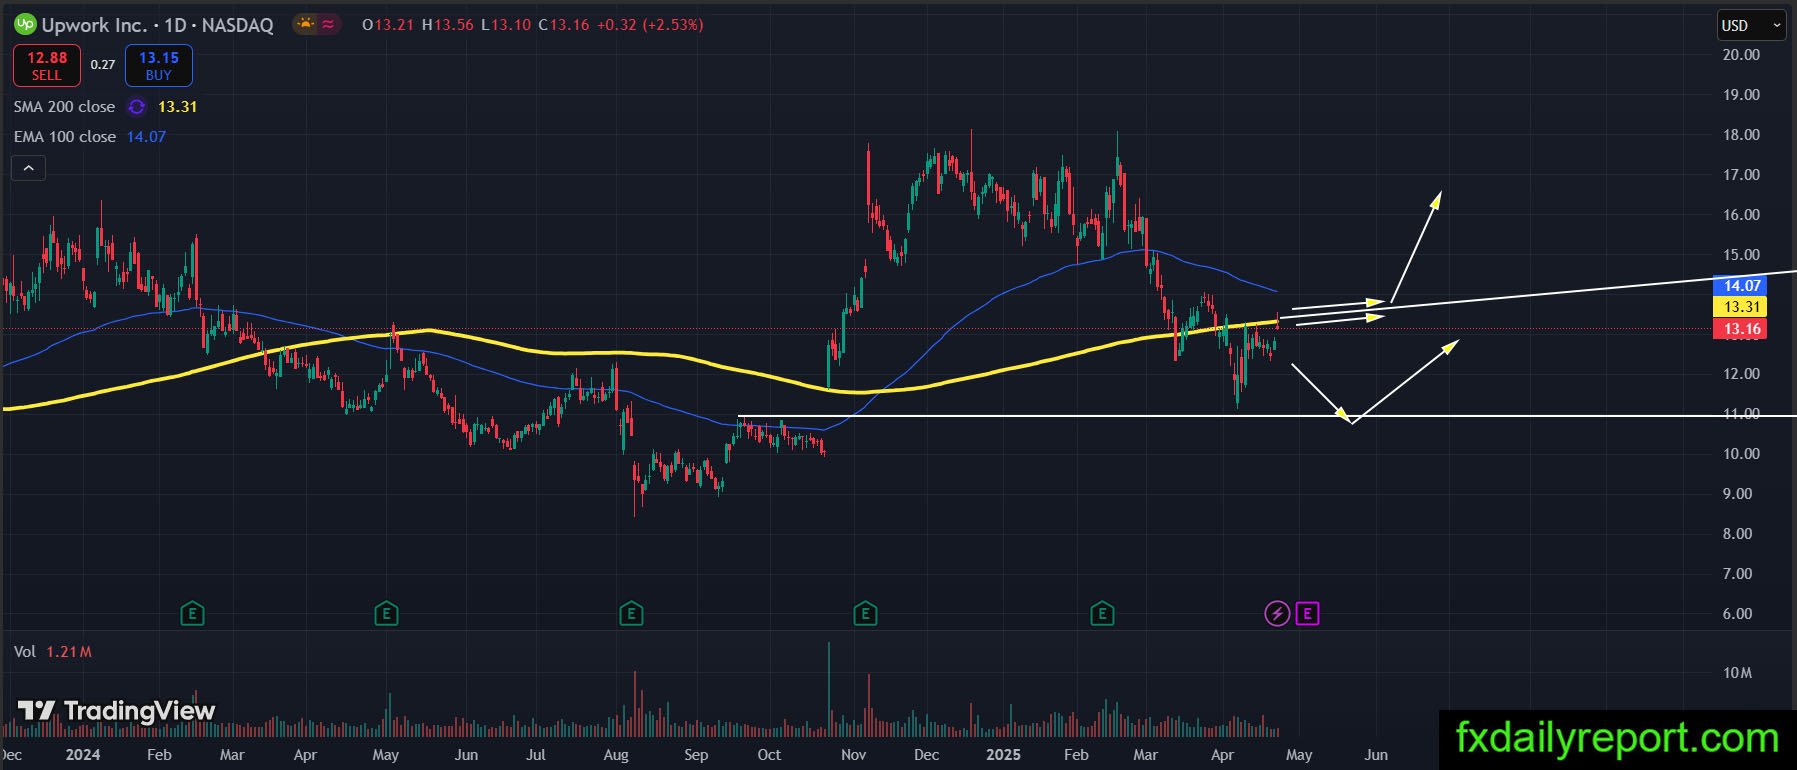Click the close price C13.16
1797x770 pixels.
point(564,25)
